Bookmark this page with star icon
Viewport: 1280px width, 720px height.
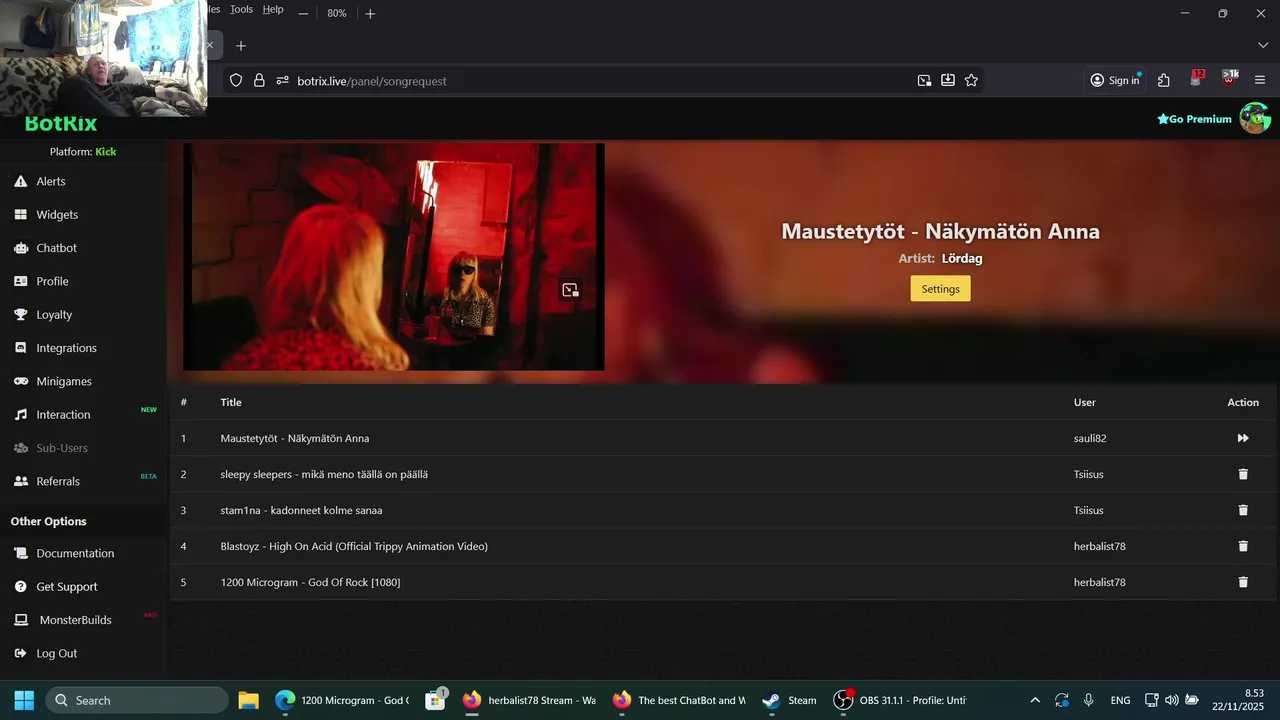[x=971, y=81]
